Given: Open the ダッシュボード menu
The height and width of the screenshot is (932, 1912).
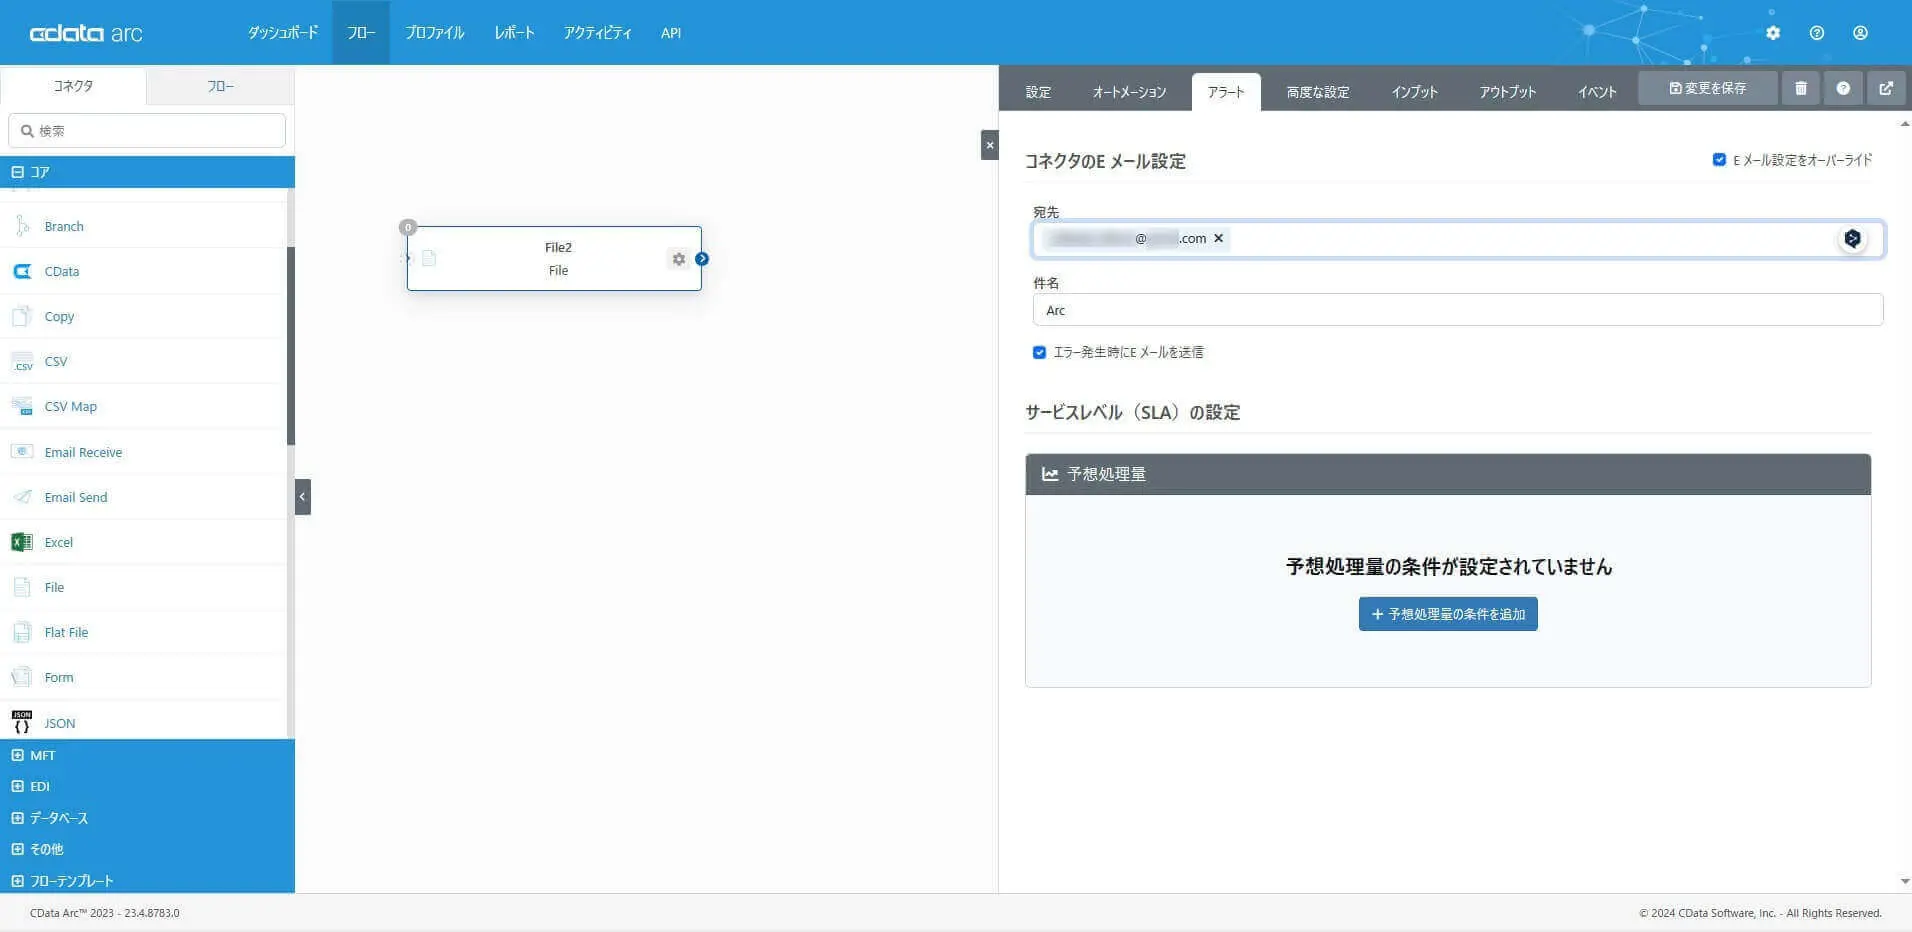Looking at the screenshot, I should tap(283, 33).
